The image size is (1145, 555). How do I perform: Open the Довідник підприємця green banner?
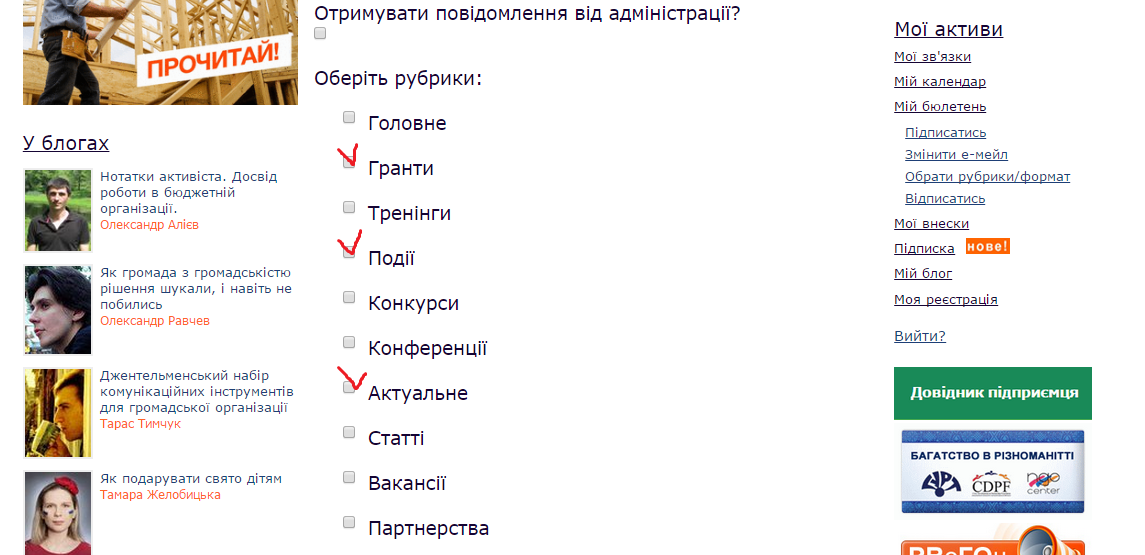992,393
